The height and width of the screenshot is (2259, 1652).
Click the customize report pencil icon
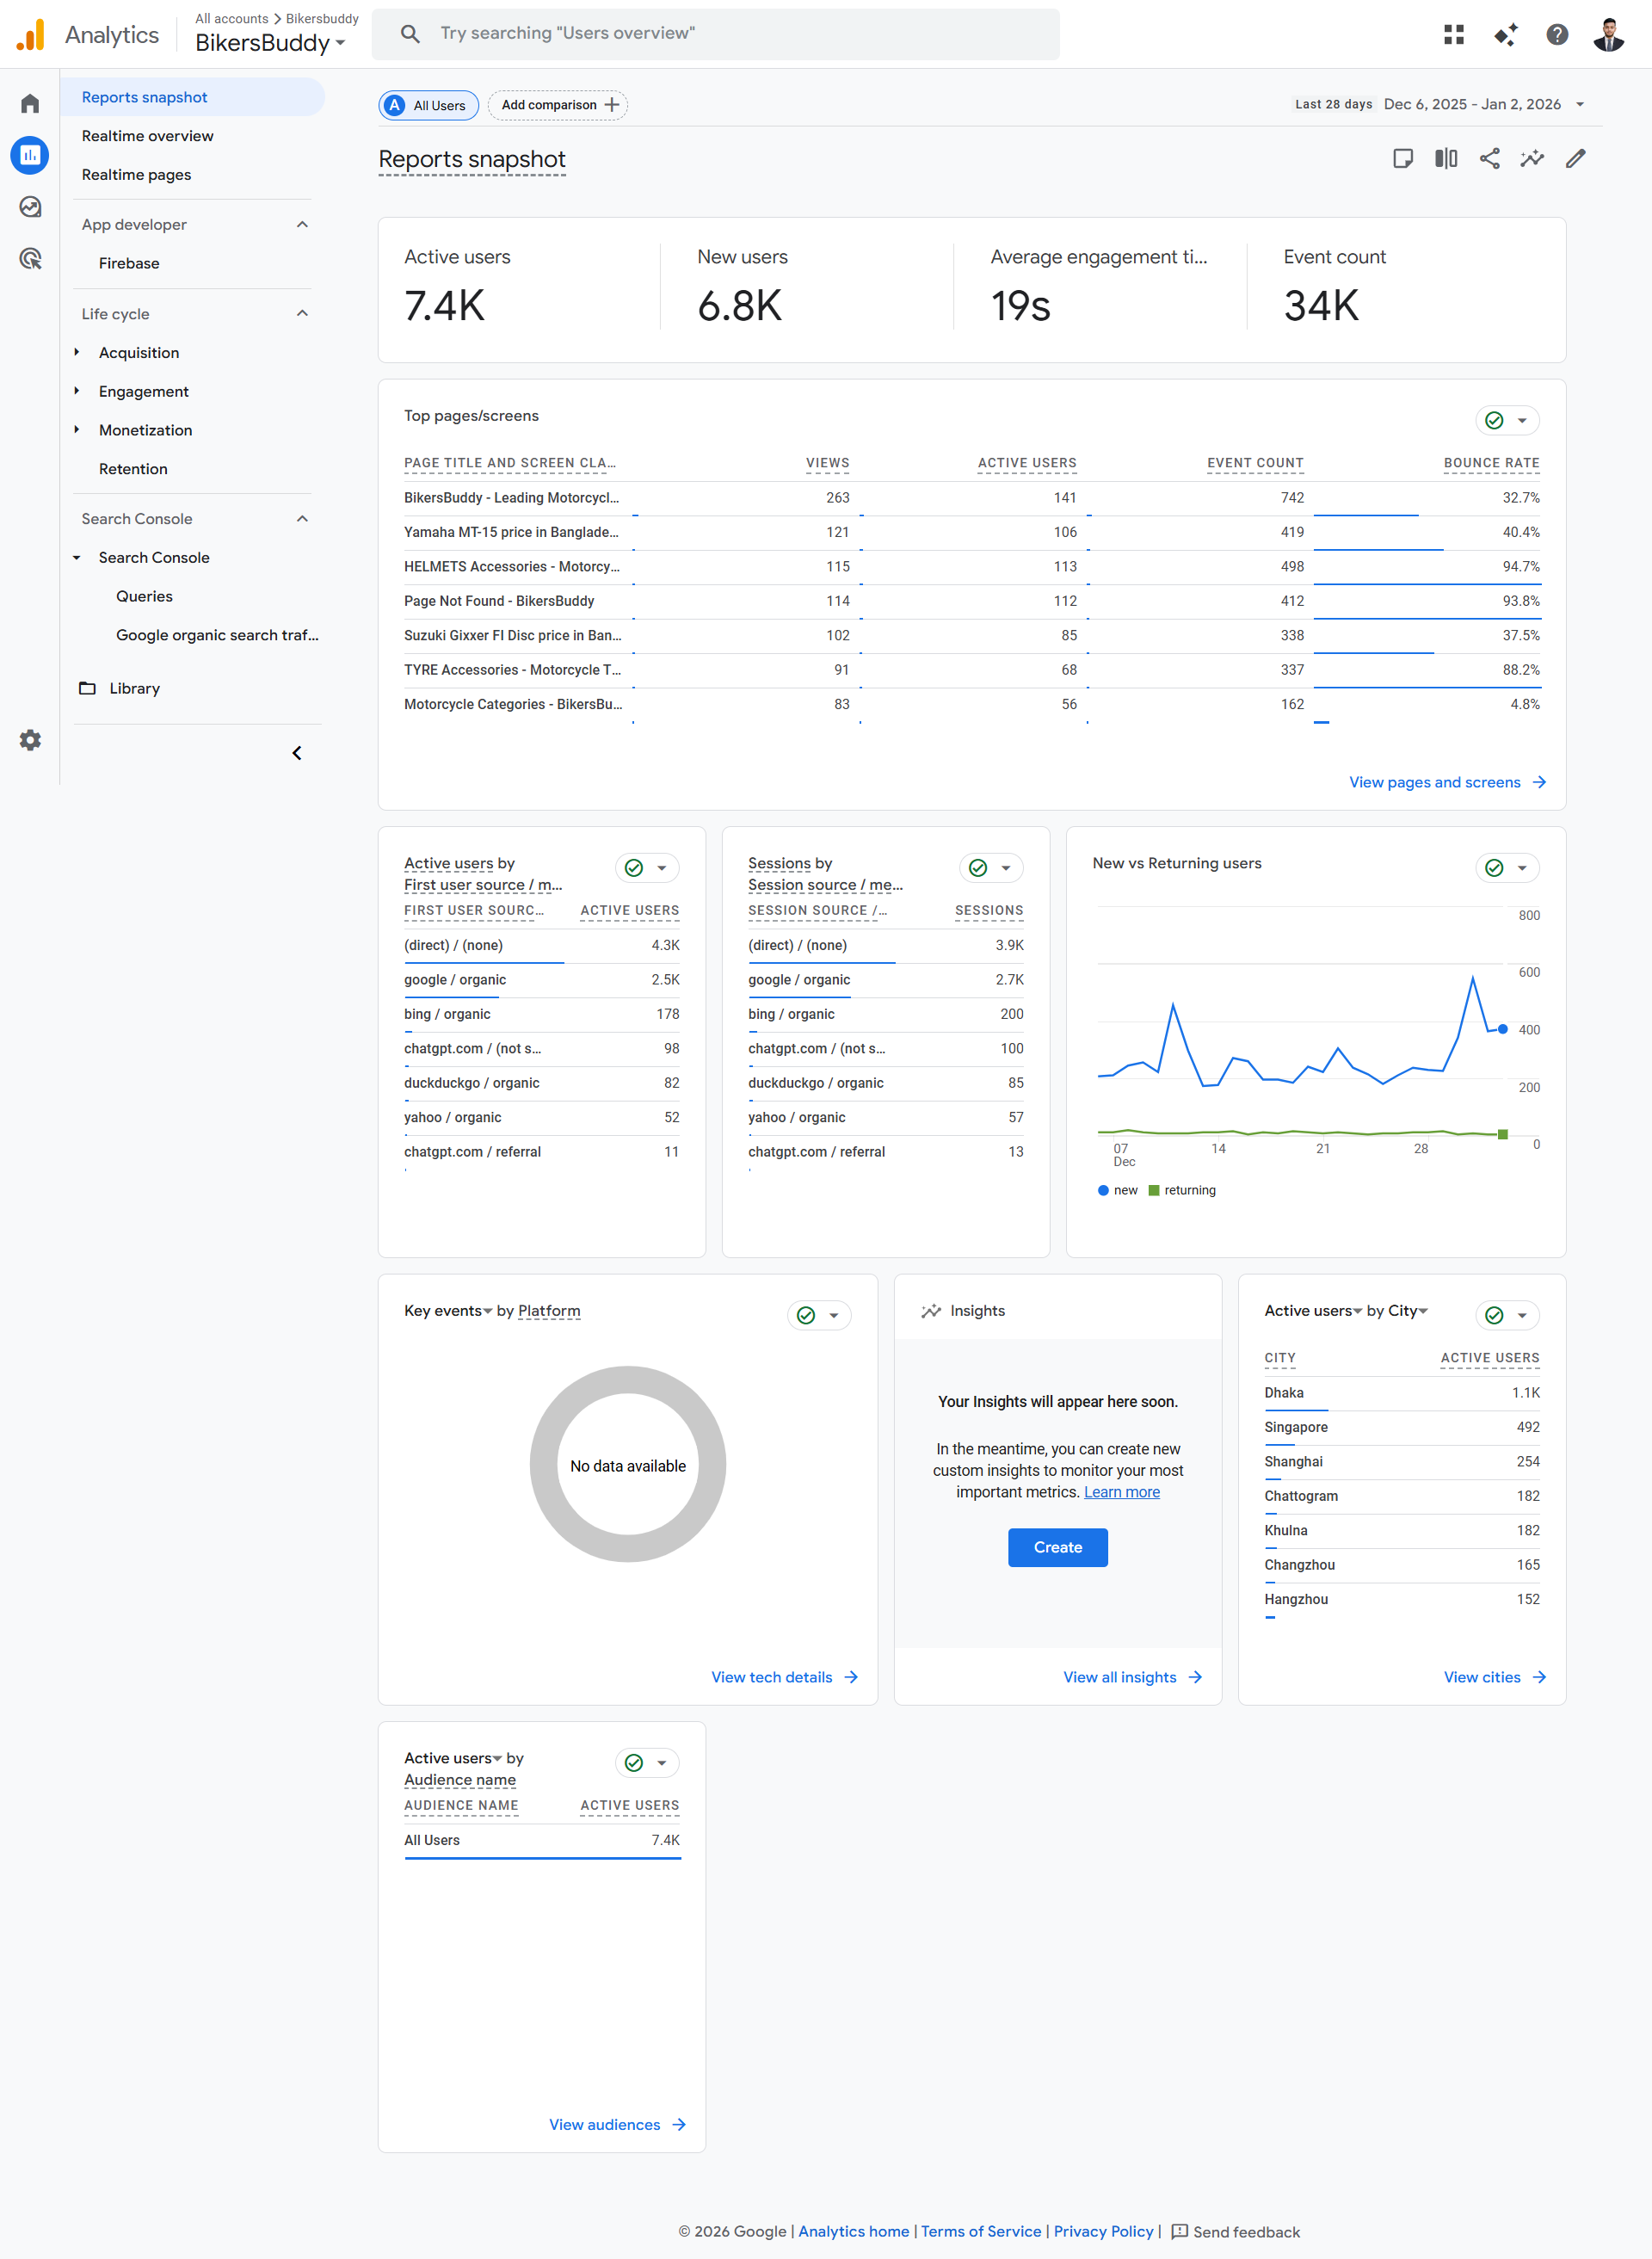pyautogui.click(x=1576, y=159)
